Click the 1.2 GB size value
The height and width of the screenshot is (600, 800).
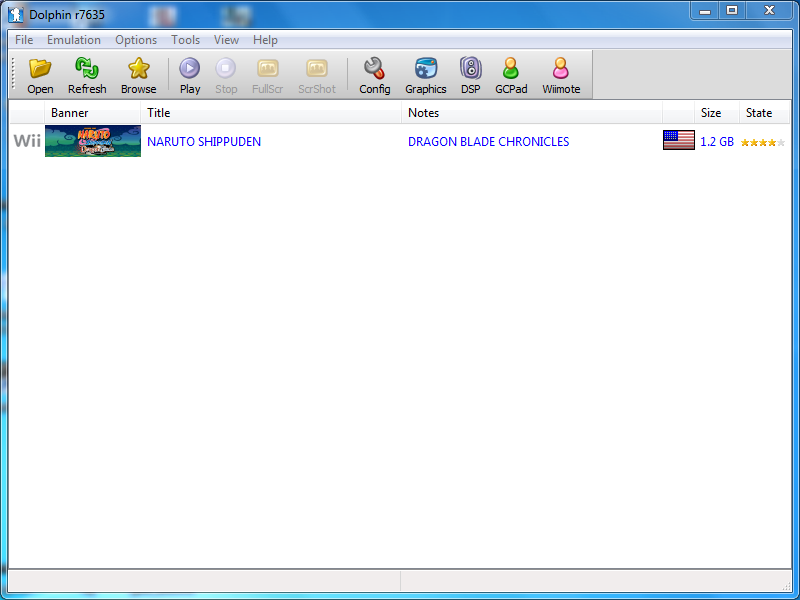pos(717,142)
